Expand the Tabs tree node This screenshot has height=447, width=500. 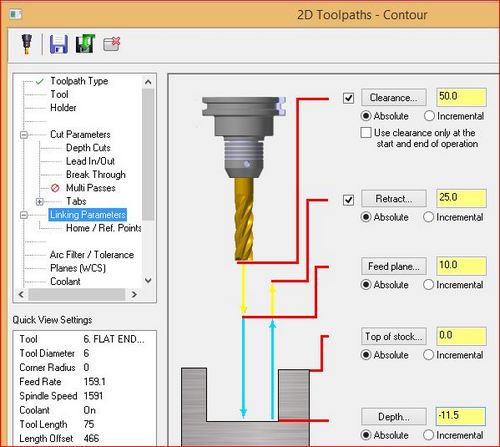(x=40, y=202)
